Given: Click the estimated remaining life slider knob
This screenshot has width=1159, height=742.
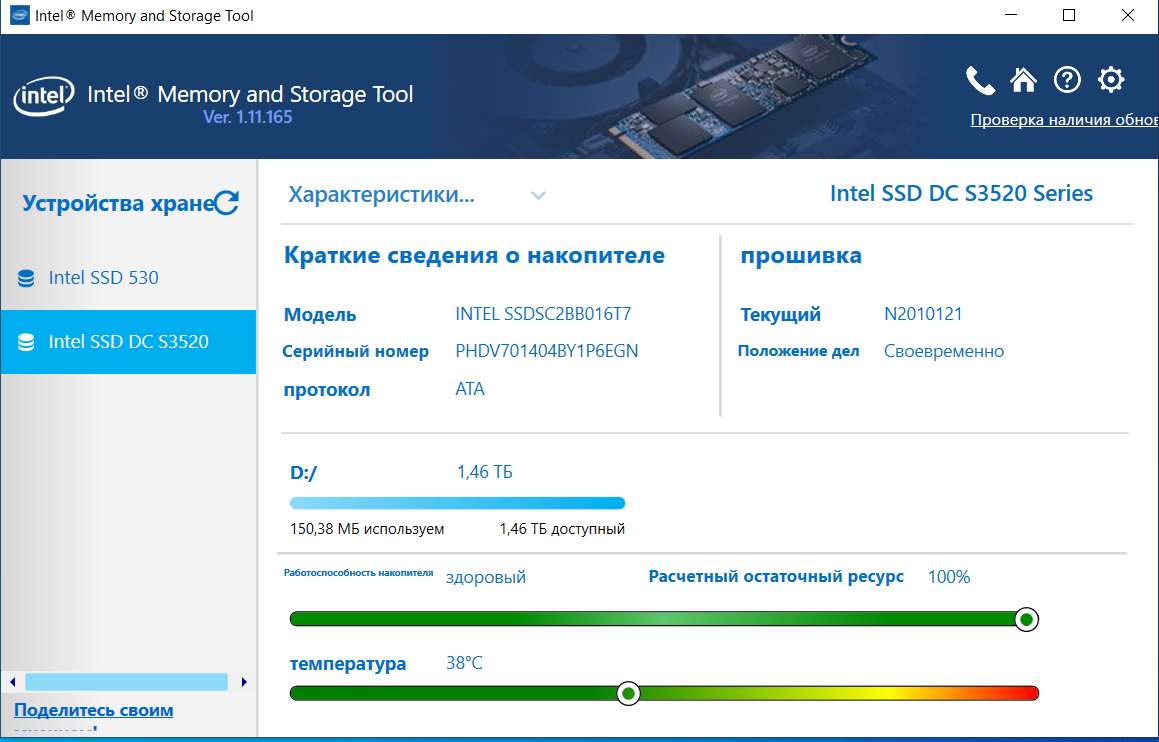Looking at the screenshot, I should coord(1026,619).
